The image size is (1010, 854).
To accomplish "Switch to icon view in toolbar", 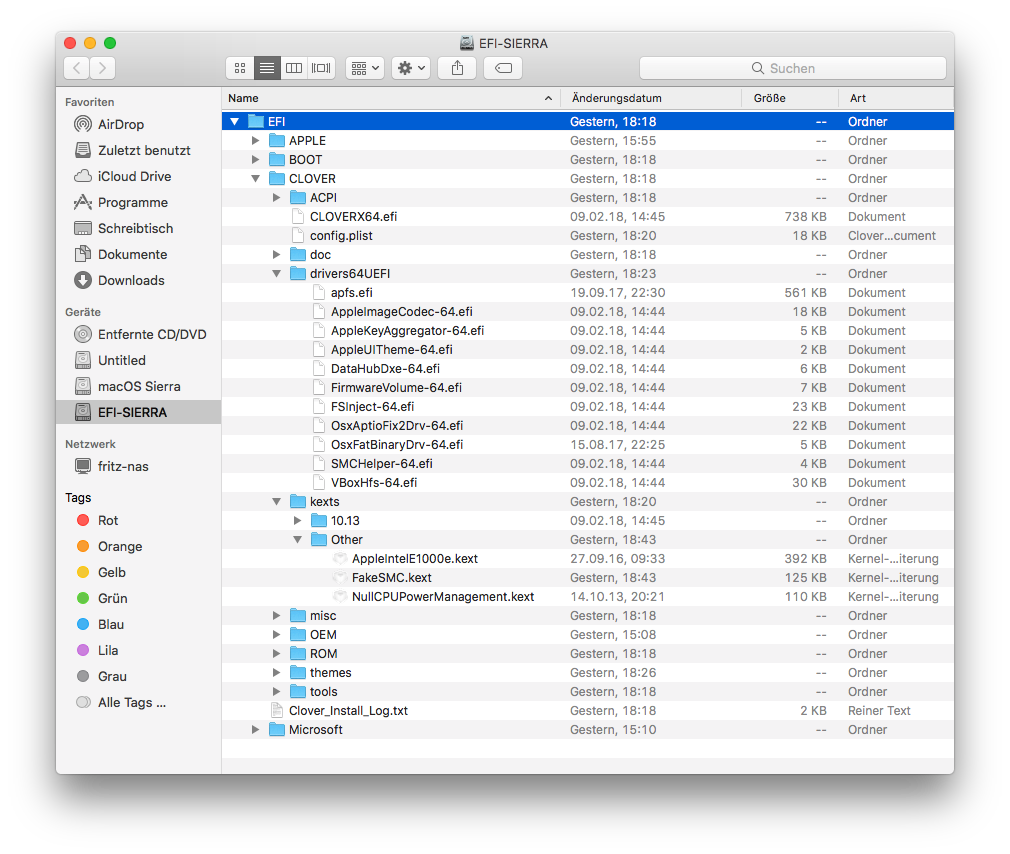I will 240,68.
